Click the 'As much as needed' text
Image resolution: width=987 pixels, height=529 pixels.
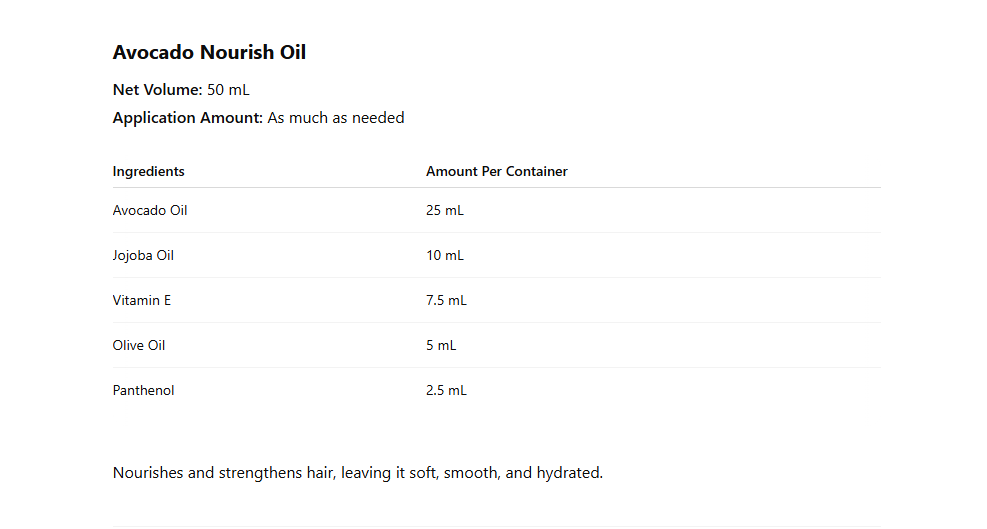pos(336,118)
